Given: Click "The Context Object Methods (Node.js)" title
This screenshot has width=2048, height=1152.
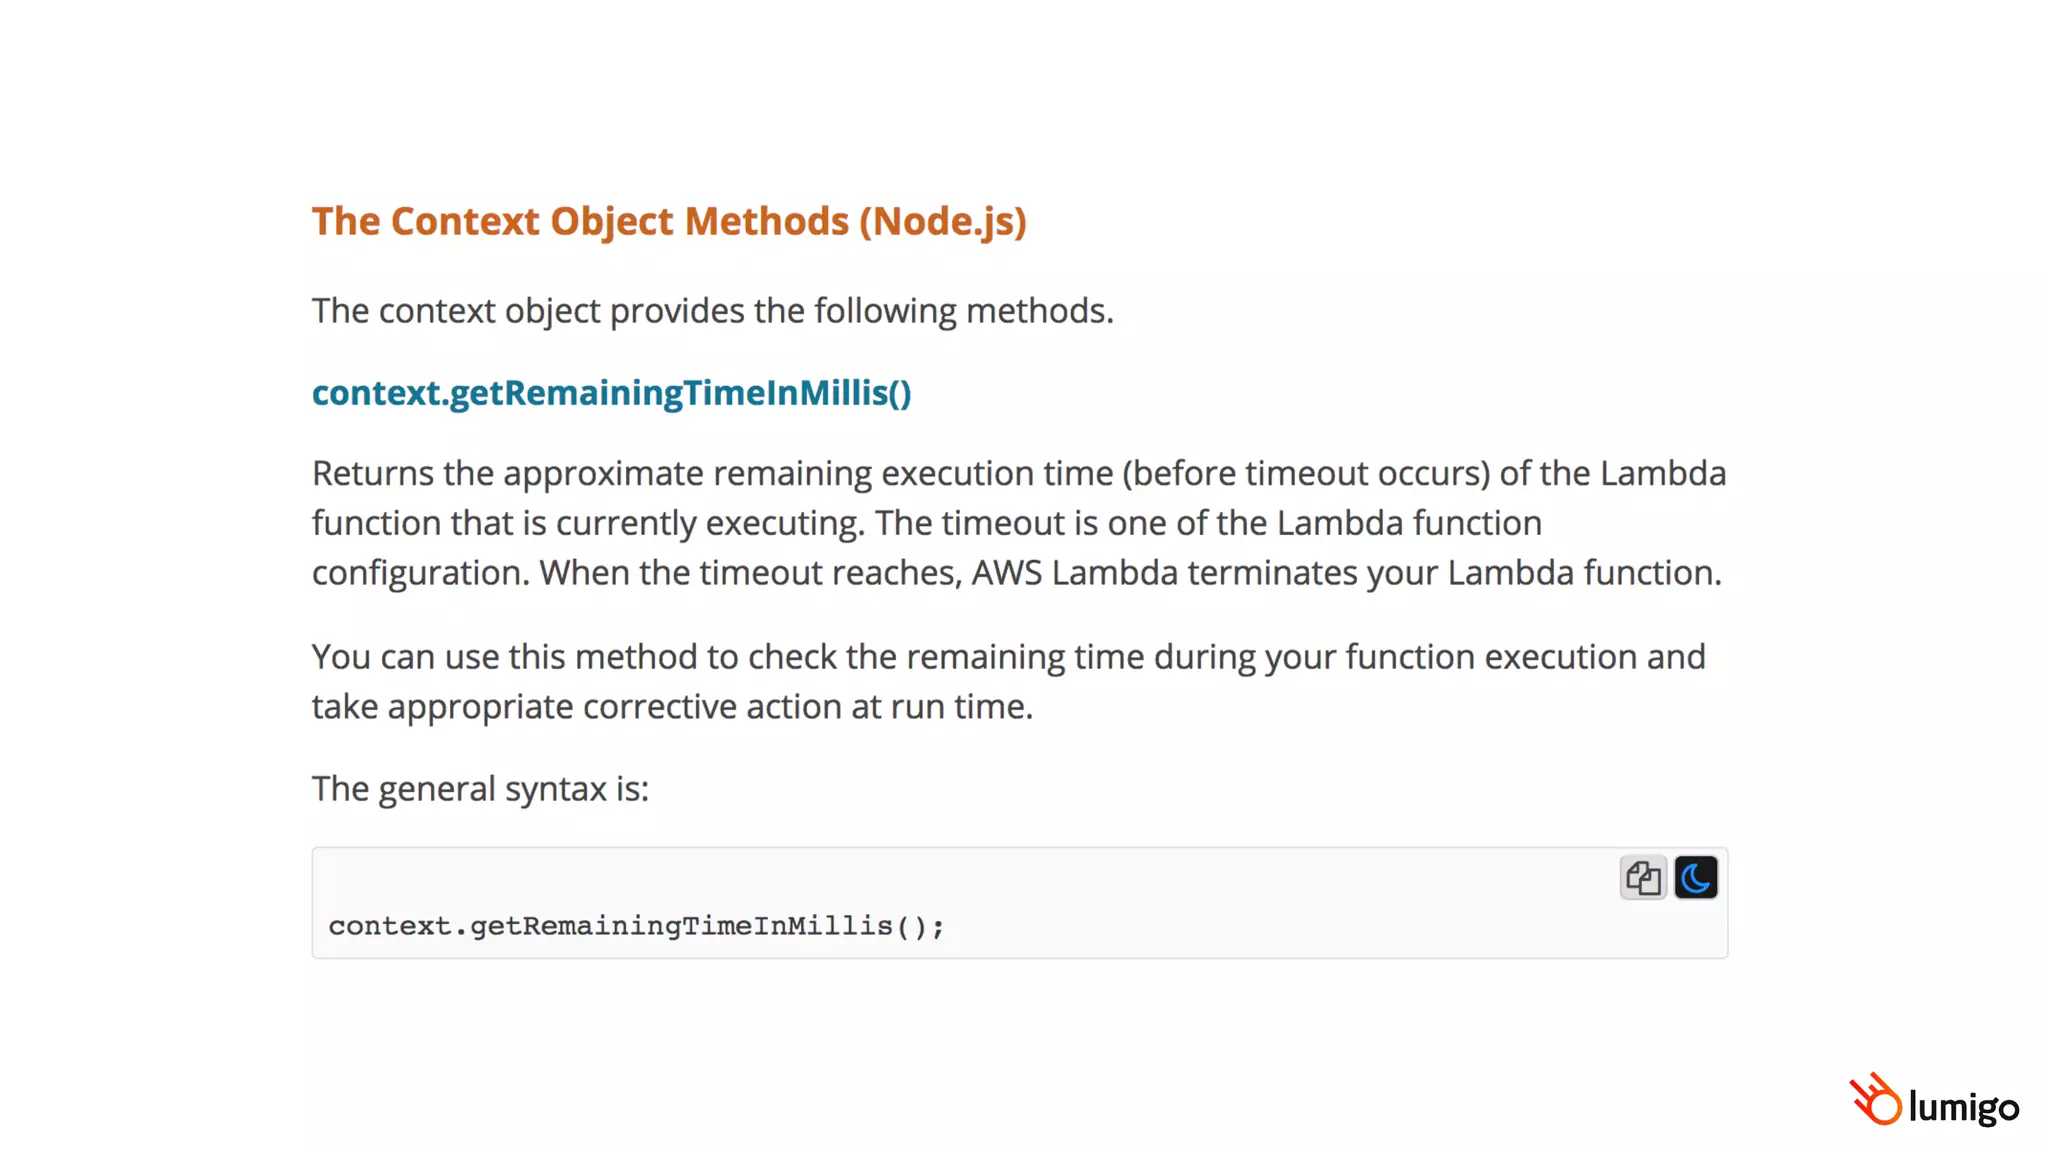Looking at the screenshot, I should click(668, 221).
